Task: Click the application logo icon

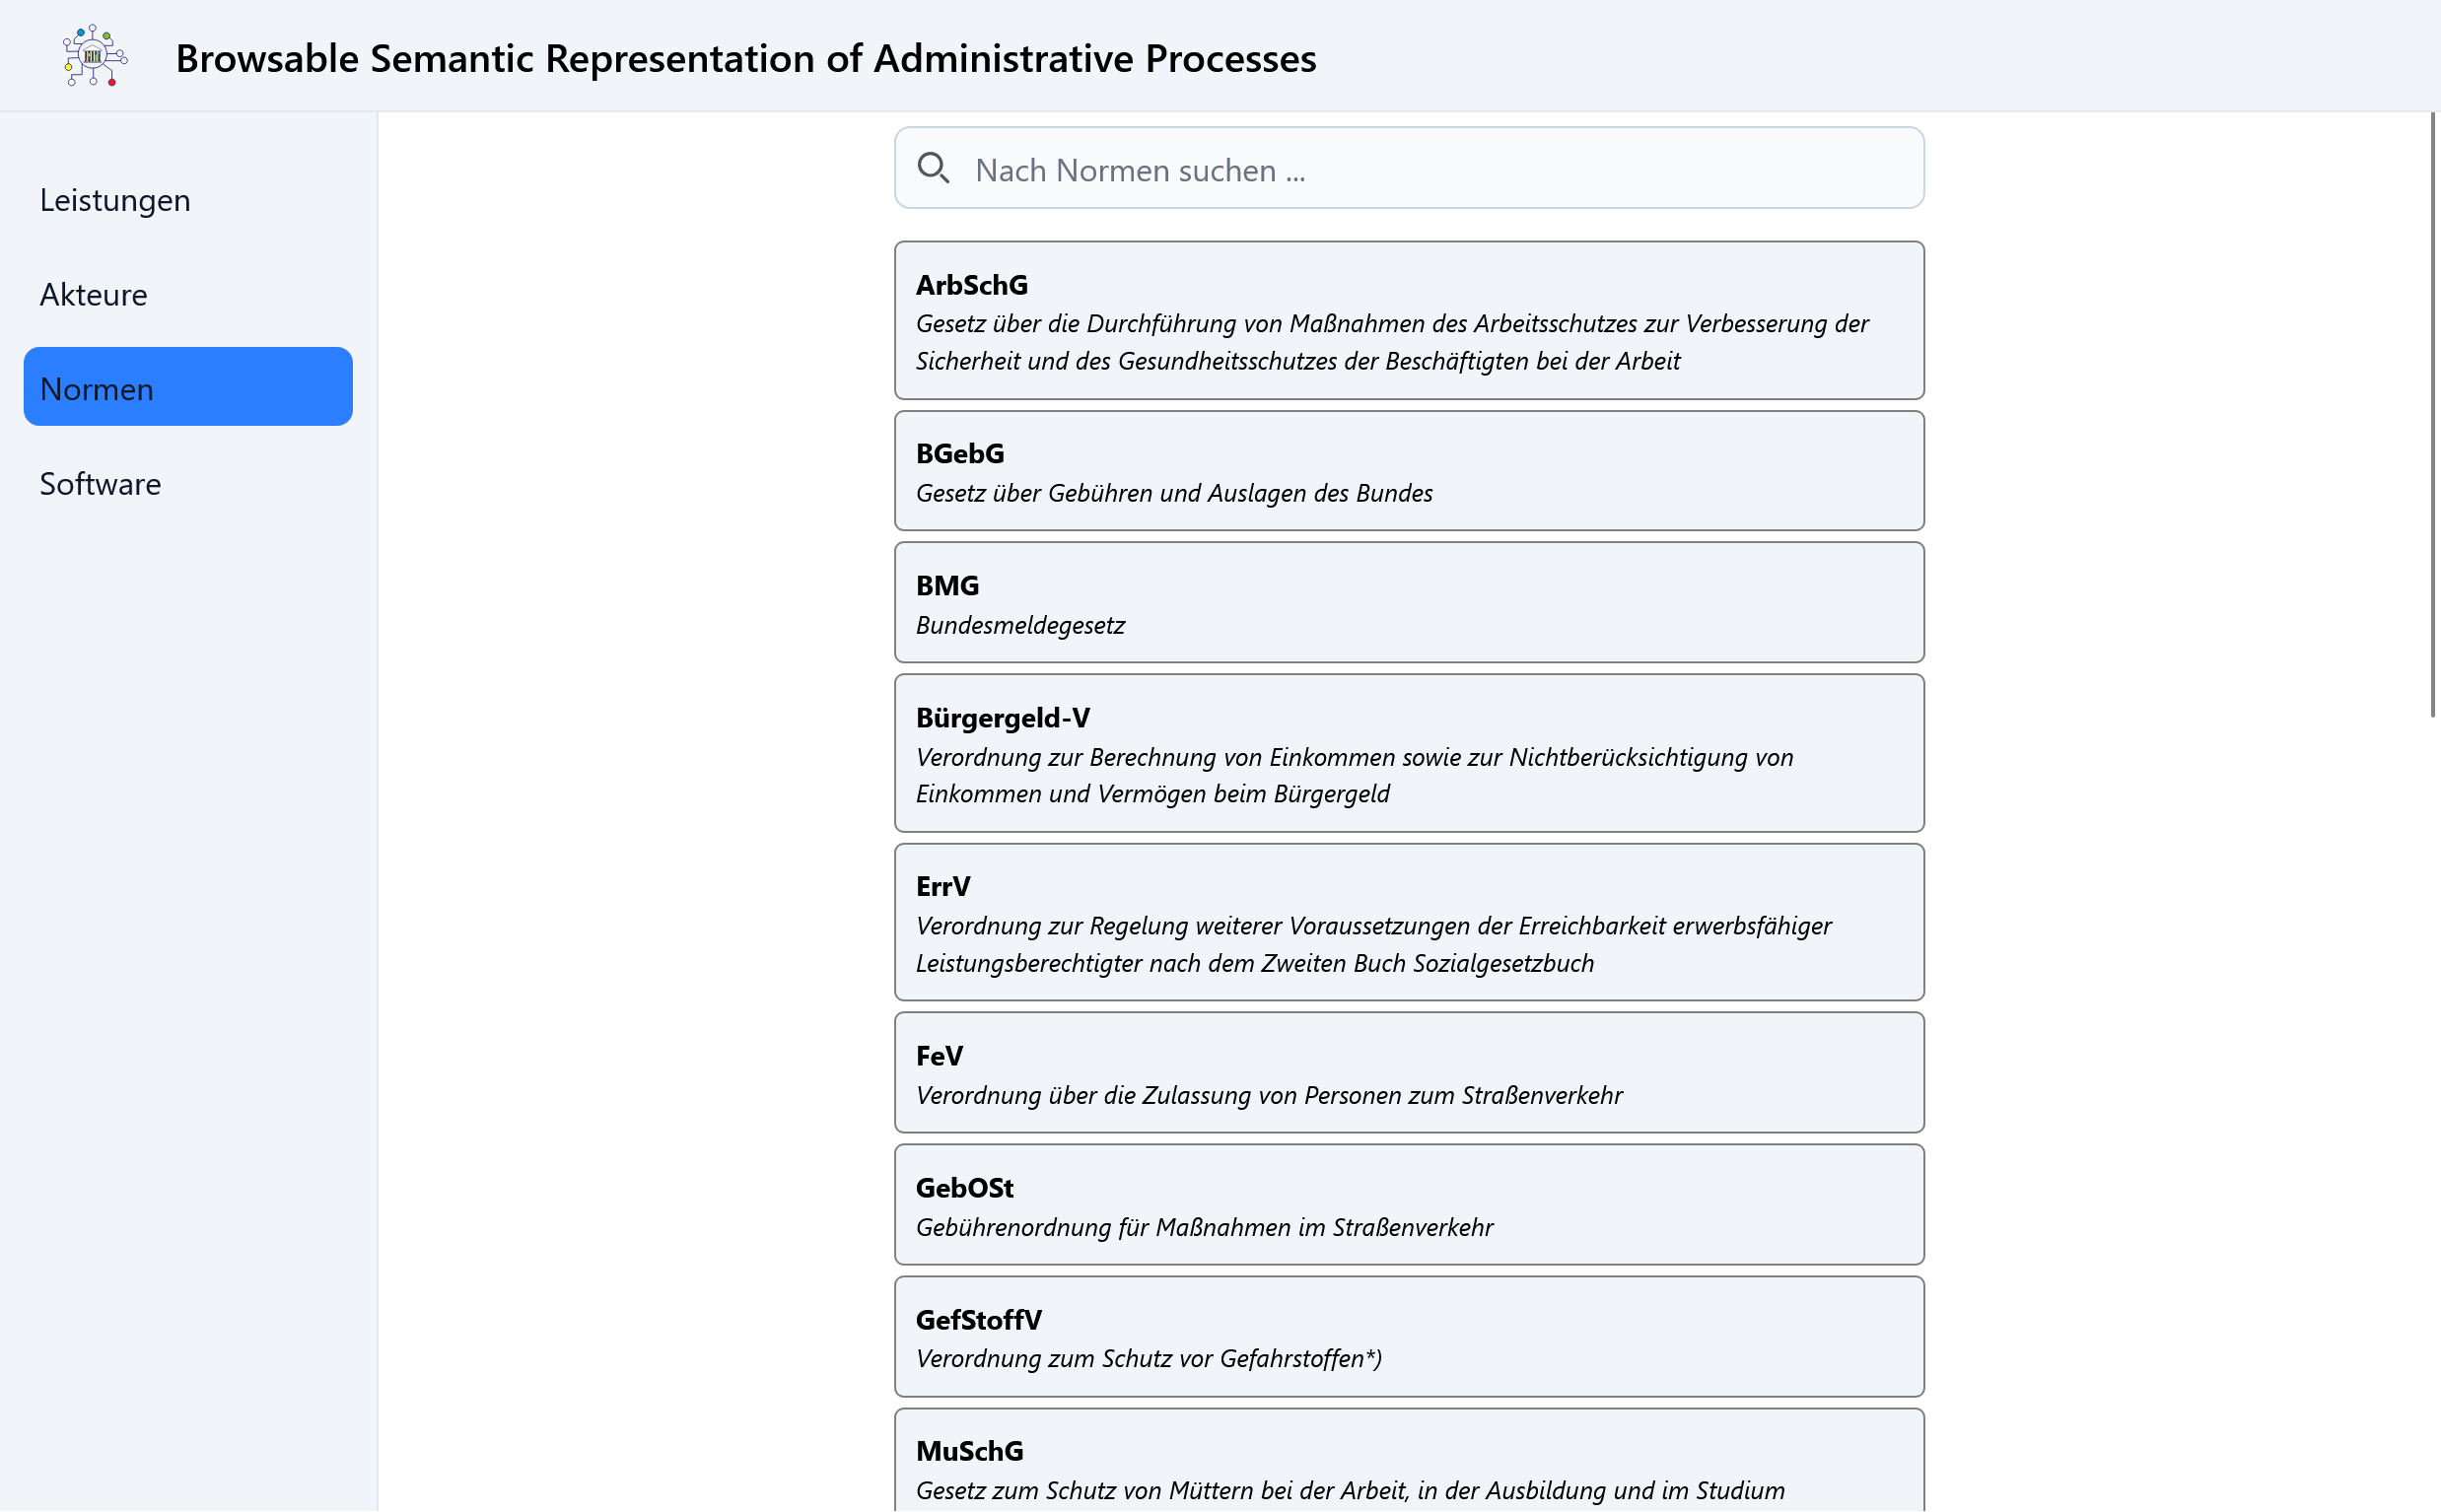Action: pos(93,57)
